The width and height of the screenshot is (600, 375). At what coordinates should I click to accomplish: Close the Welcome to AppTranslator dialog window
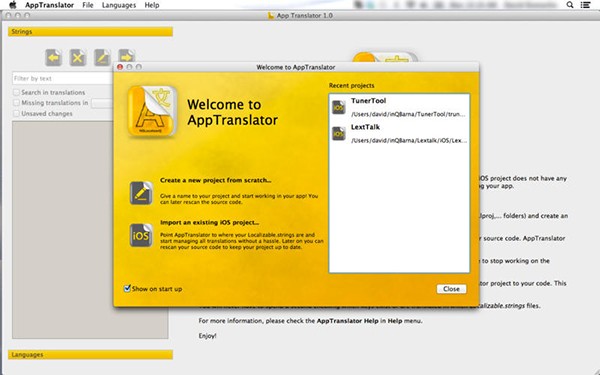pos(120,67)
